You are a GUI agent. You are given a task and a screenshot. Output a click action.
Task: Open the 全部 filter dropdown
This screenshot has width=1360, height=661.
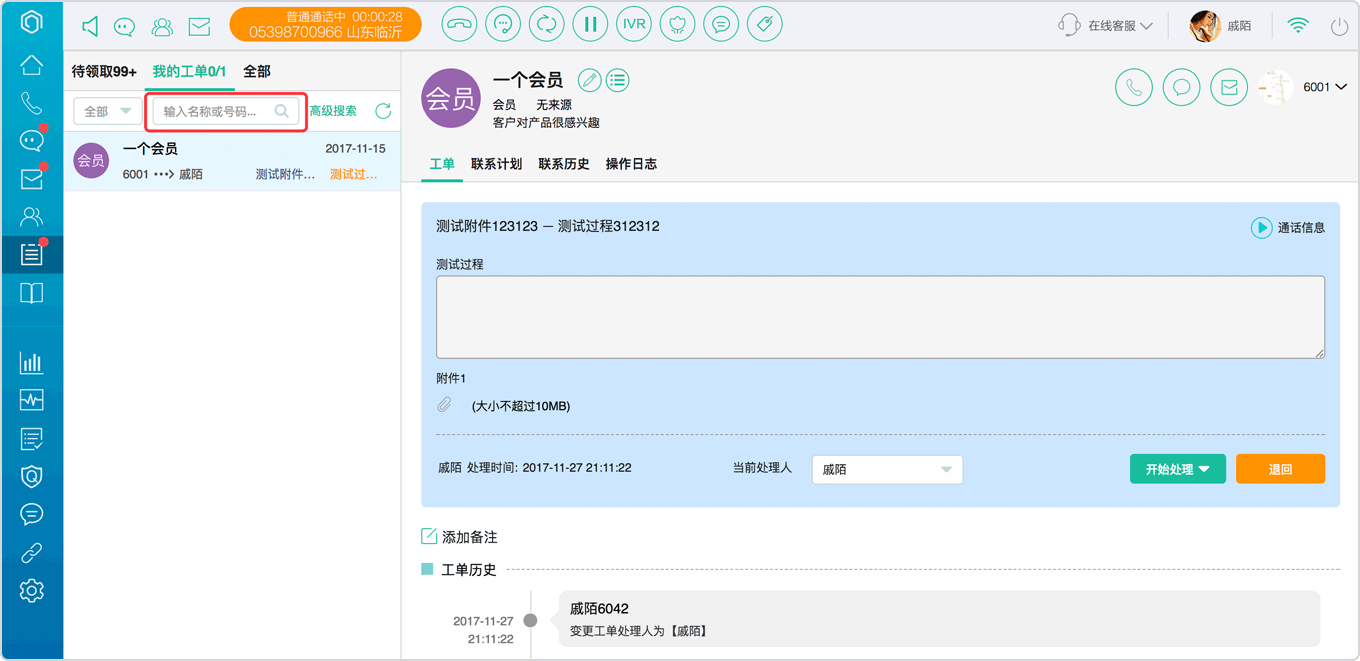point(108,111)
